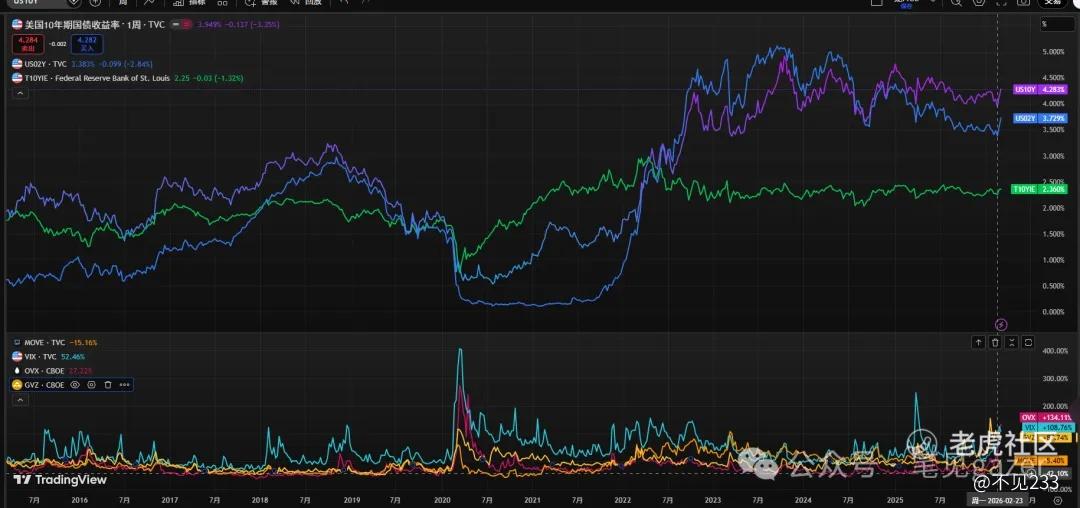The image size is (1080, 508).
Task: Open the 指标 indicators menu in toolbar
Action: 189,3
